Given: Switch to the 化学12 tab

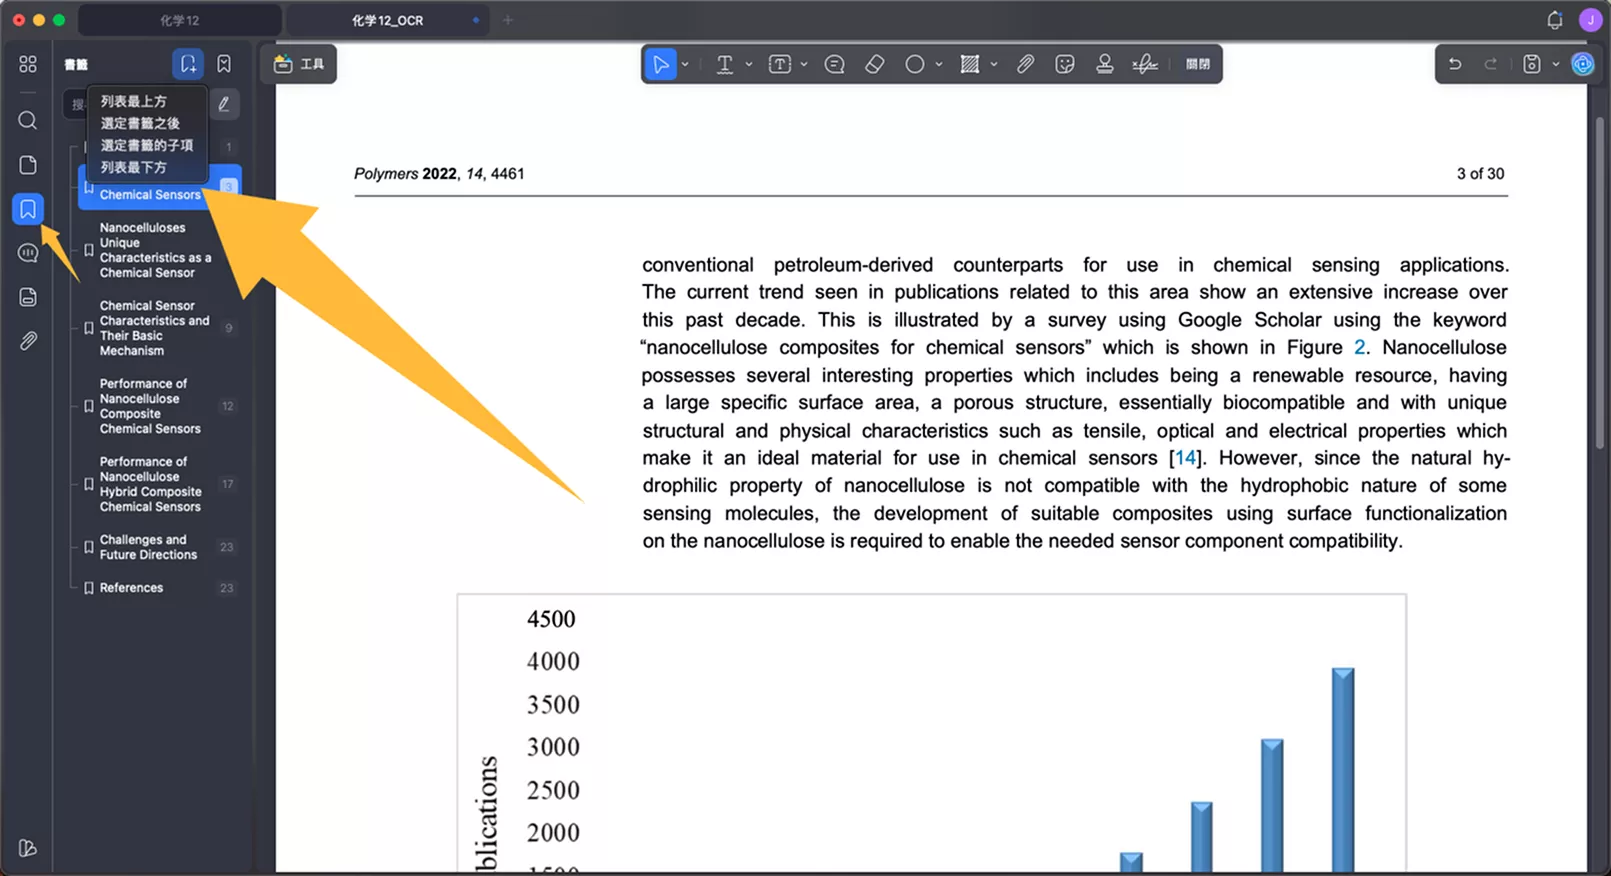Looking at the screenshot, I should click(180, 20).
